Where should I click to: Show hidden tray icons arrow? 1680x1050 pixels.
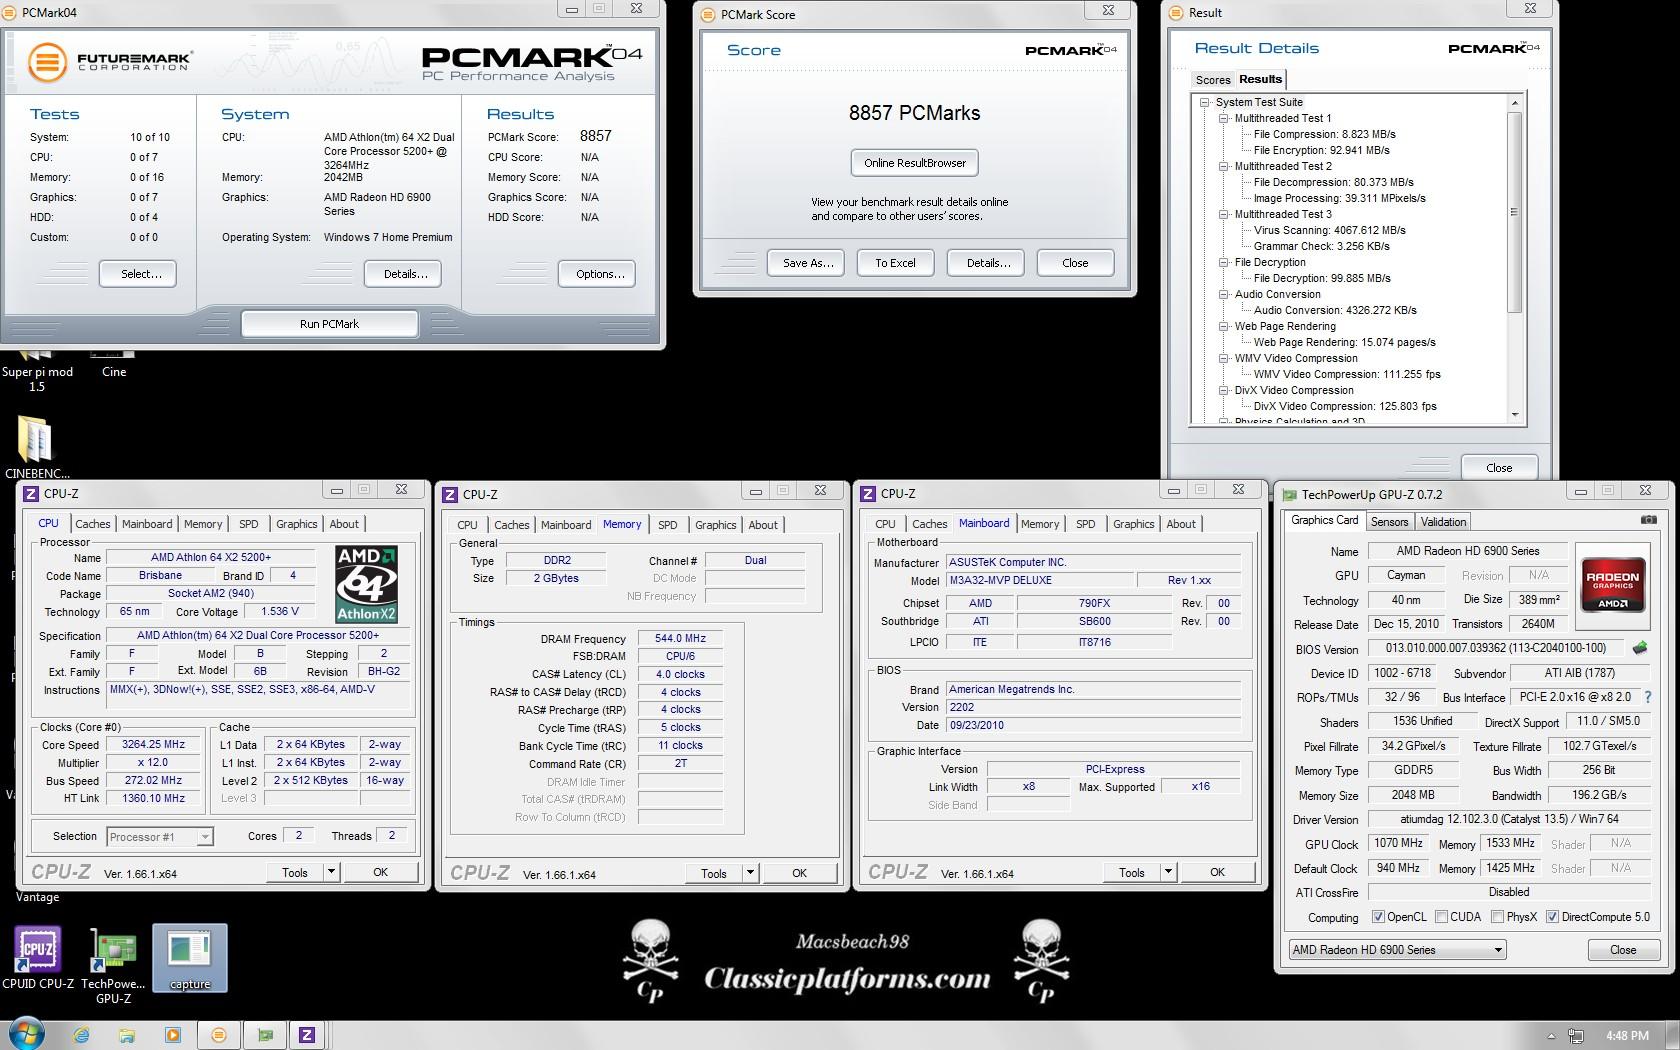[x=1551, y=1036]
